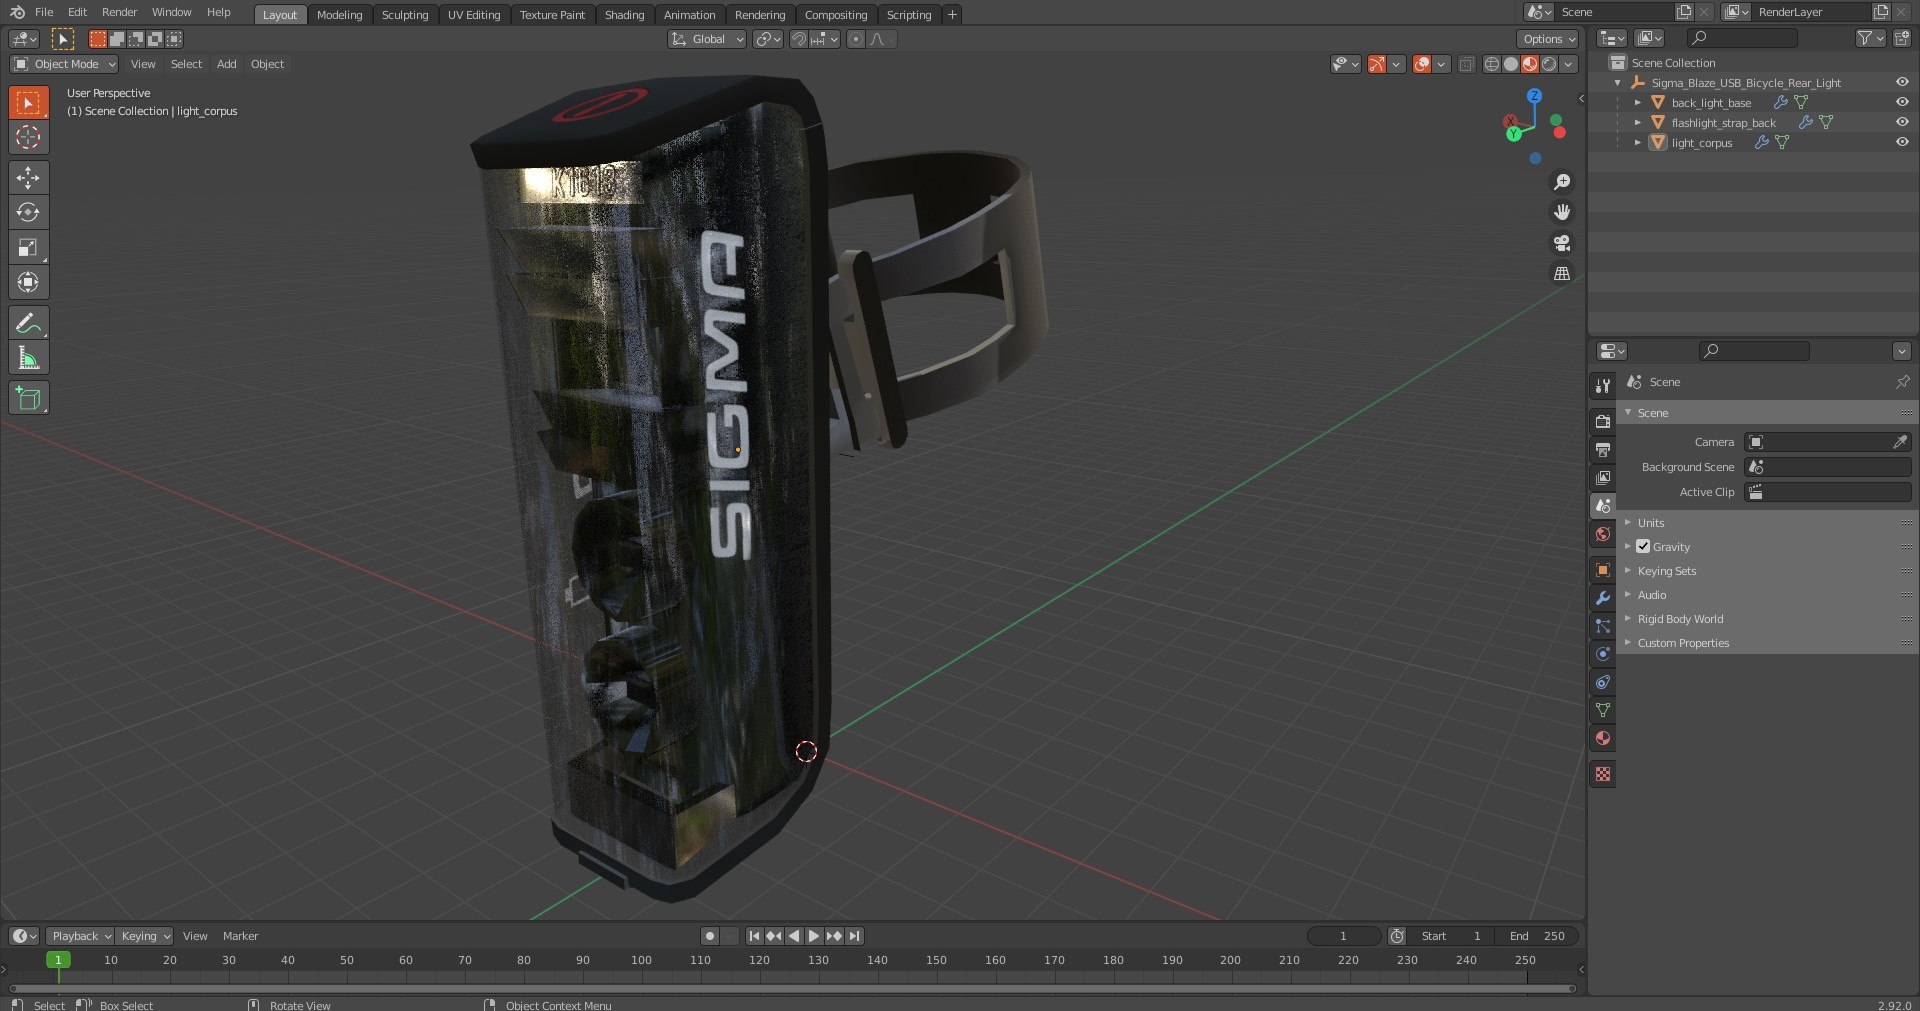Screen dimensions: 1920x1011
Task: Pick the Add Cube tool
Action: click(28, 398)
